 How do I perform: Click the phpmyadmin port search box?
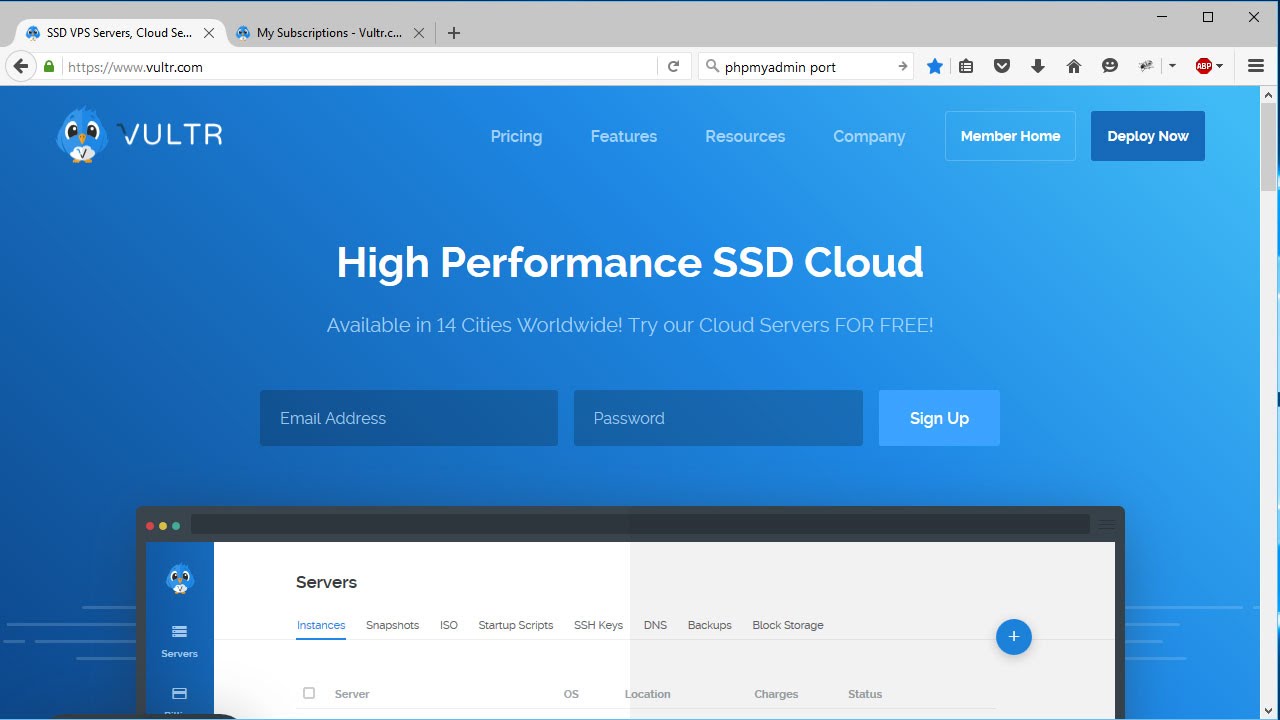(808, 67)
